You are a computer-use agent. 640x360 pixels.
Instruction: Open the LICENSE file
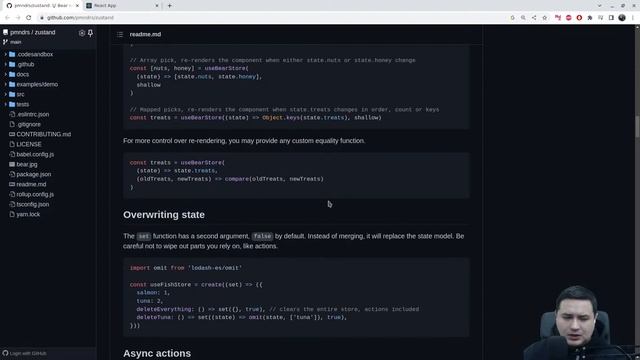tap(29, 144)
